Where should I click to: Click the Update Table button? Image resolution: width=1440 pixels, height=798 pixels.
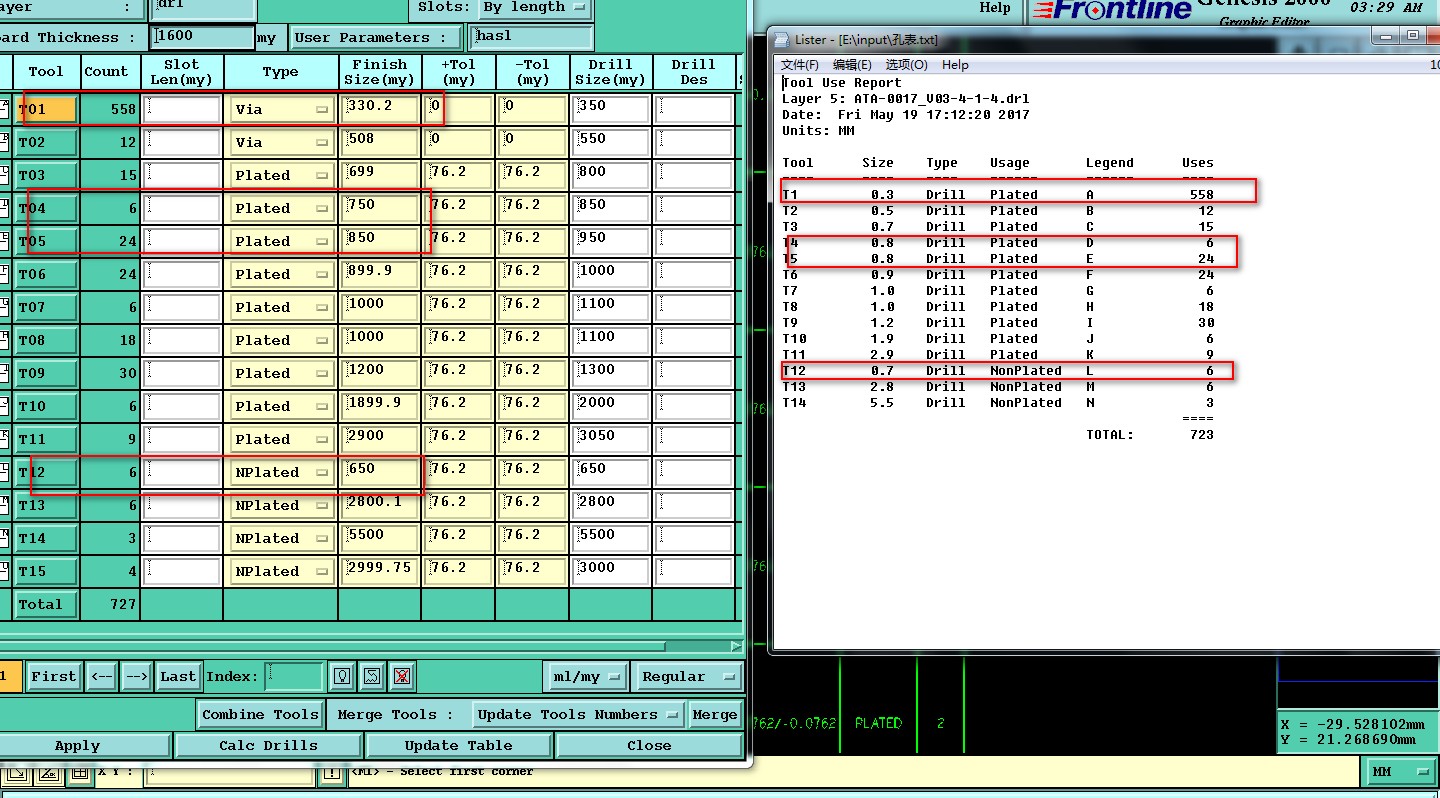458,746
